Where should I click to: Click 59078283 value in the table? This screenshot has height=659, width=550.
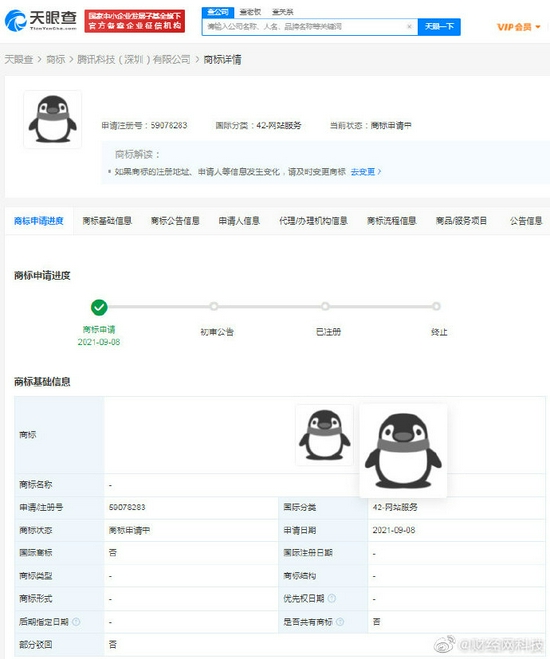tap(127, 507)
